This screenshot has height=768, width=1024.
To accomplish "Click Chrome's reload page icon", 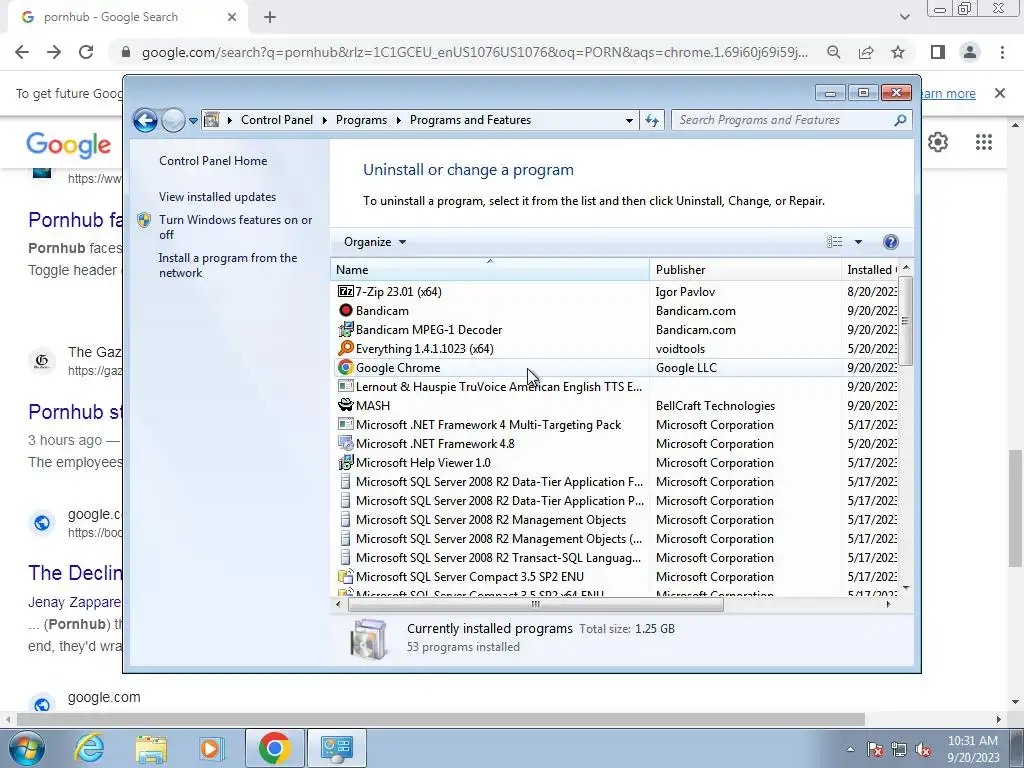I will 86,52.
